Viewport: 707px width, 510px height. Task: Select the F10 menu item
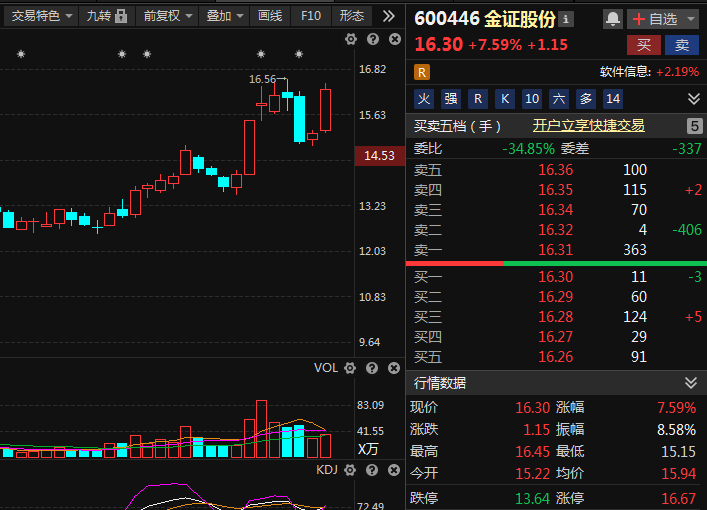pos(311,16)
